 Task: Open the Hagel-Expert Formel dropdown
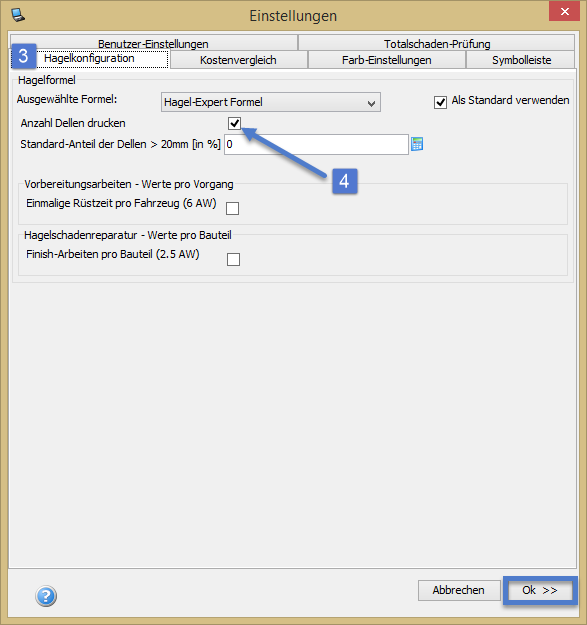(x=271, y=102)
